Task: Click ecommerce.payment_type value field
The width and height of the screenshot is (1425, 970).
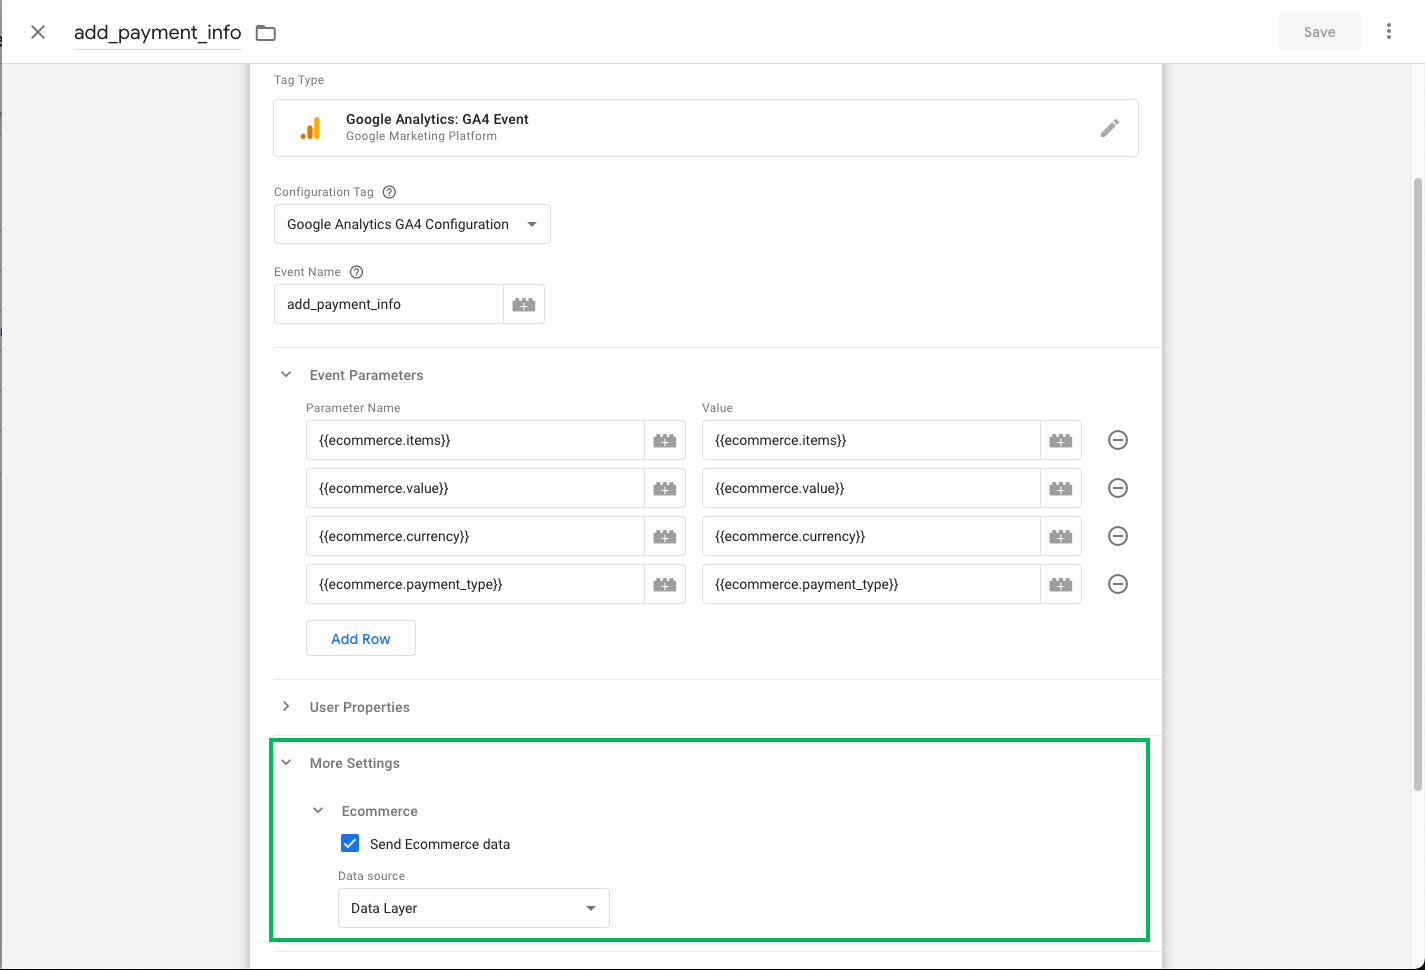Action: [871, 584]
